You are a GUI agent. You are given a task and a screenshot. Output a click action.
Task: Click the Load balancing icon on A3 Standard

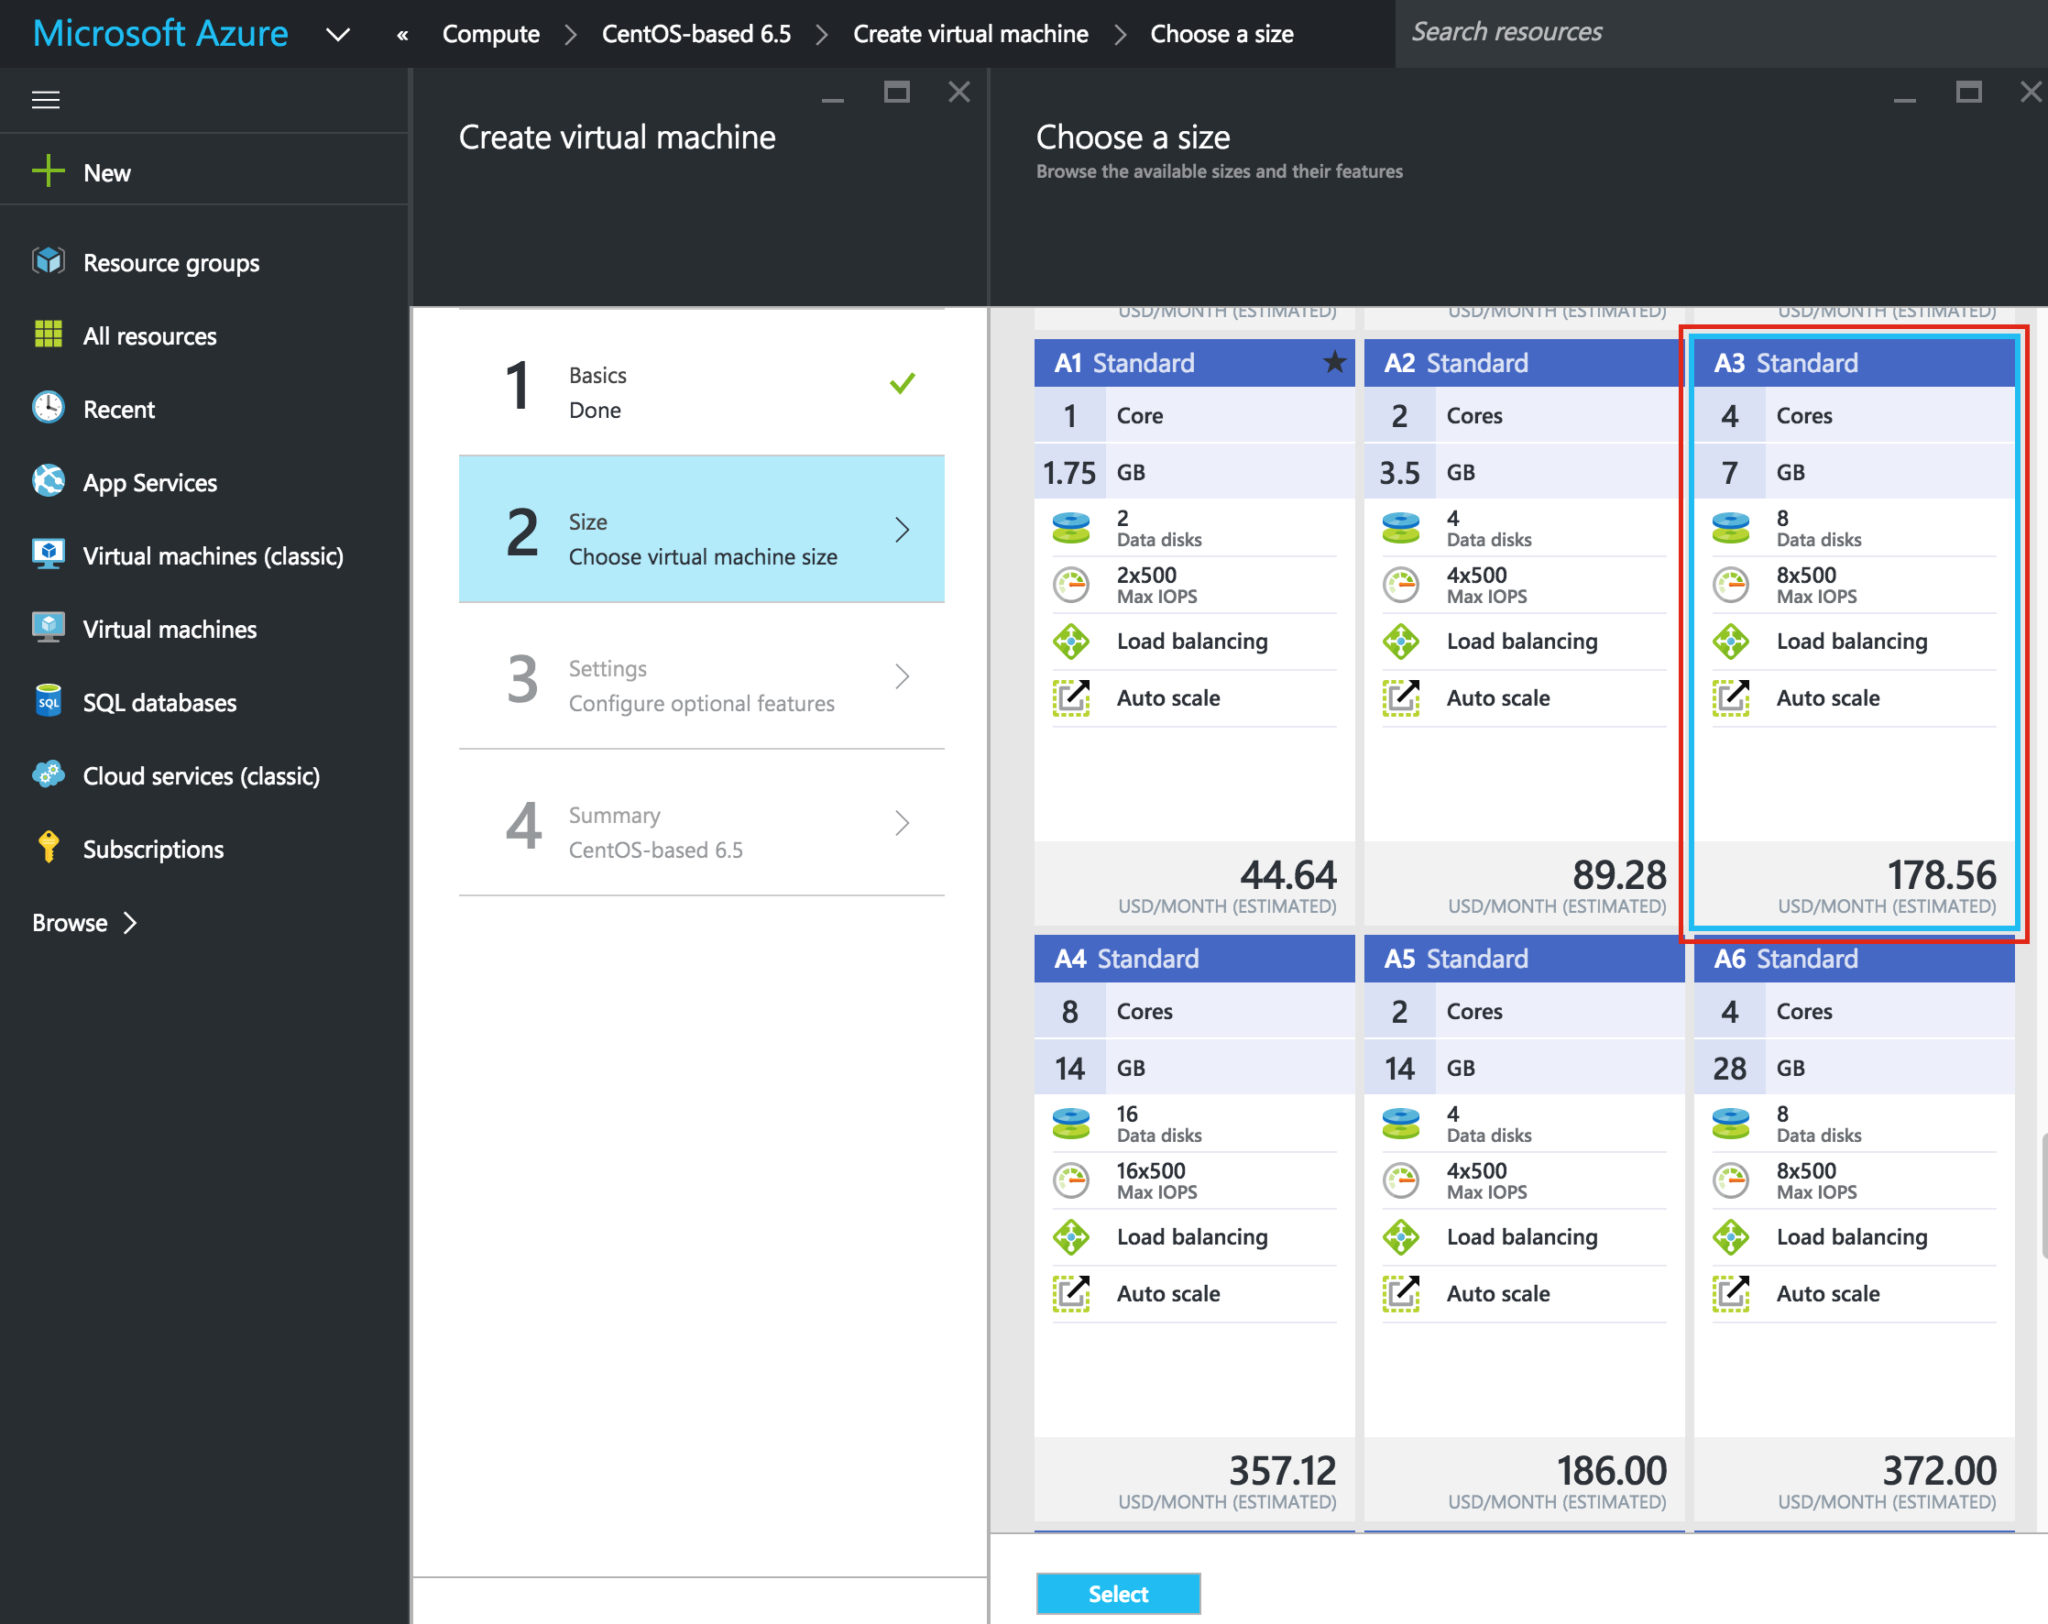(1731, 641)
